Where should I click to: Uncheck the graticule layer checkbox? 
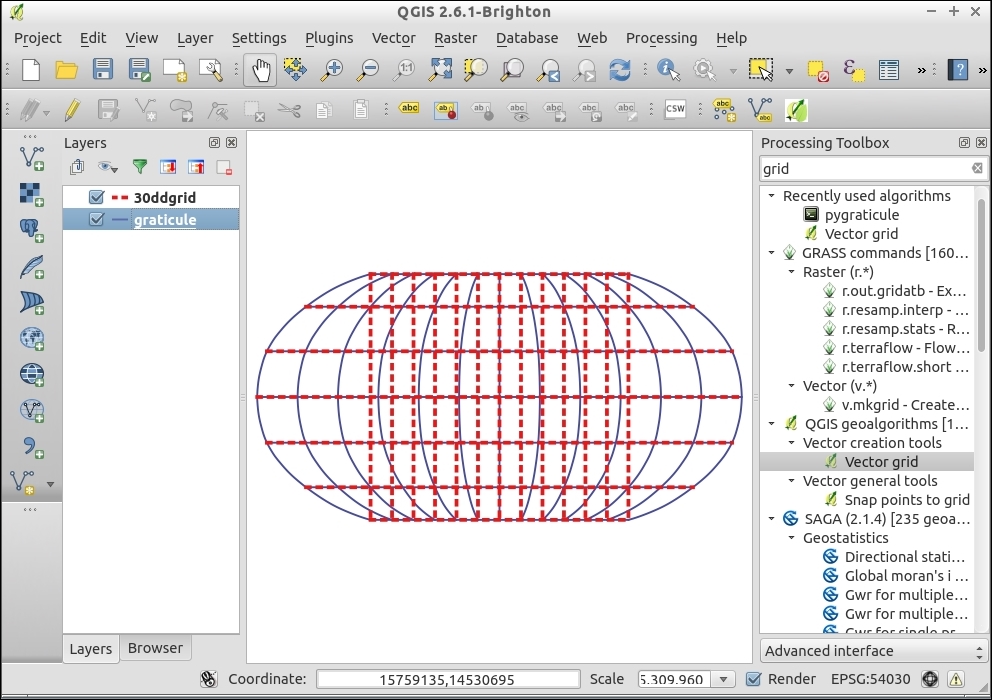pyautogui.click(x=97, y=220)
